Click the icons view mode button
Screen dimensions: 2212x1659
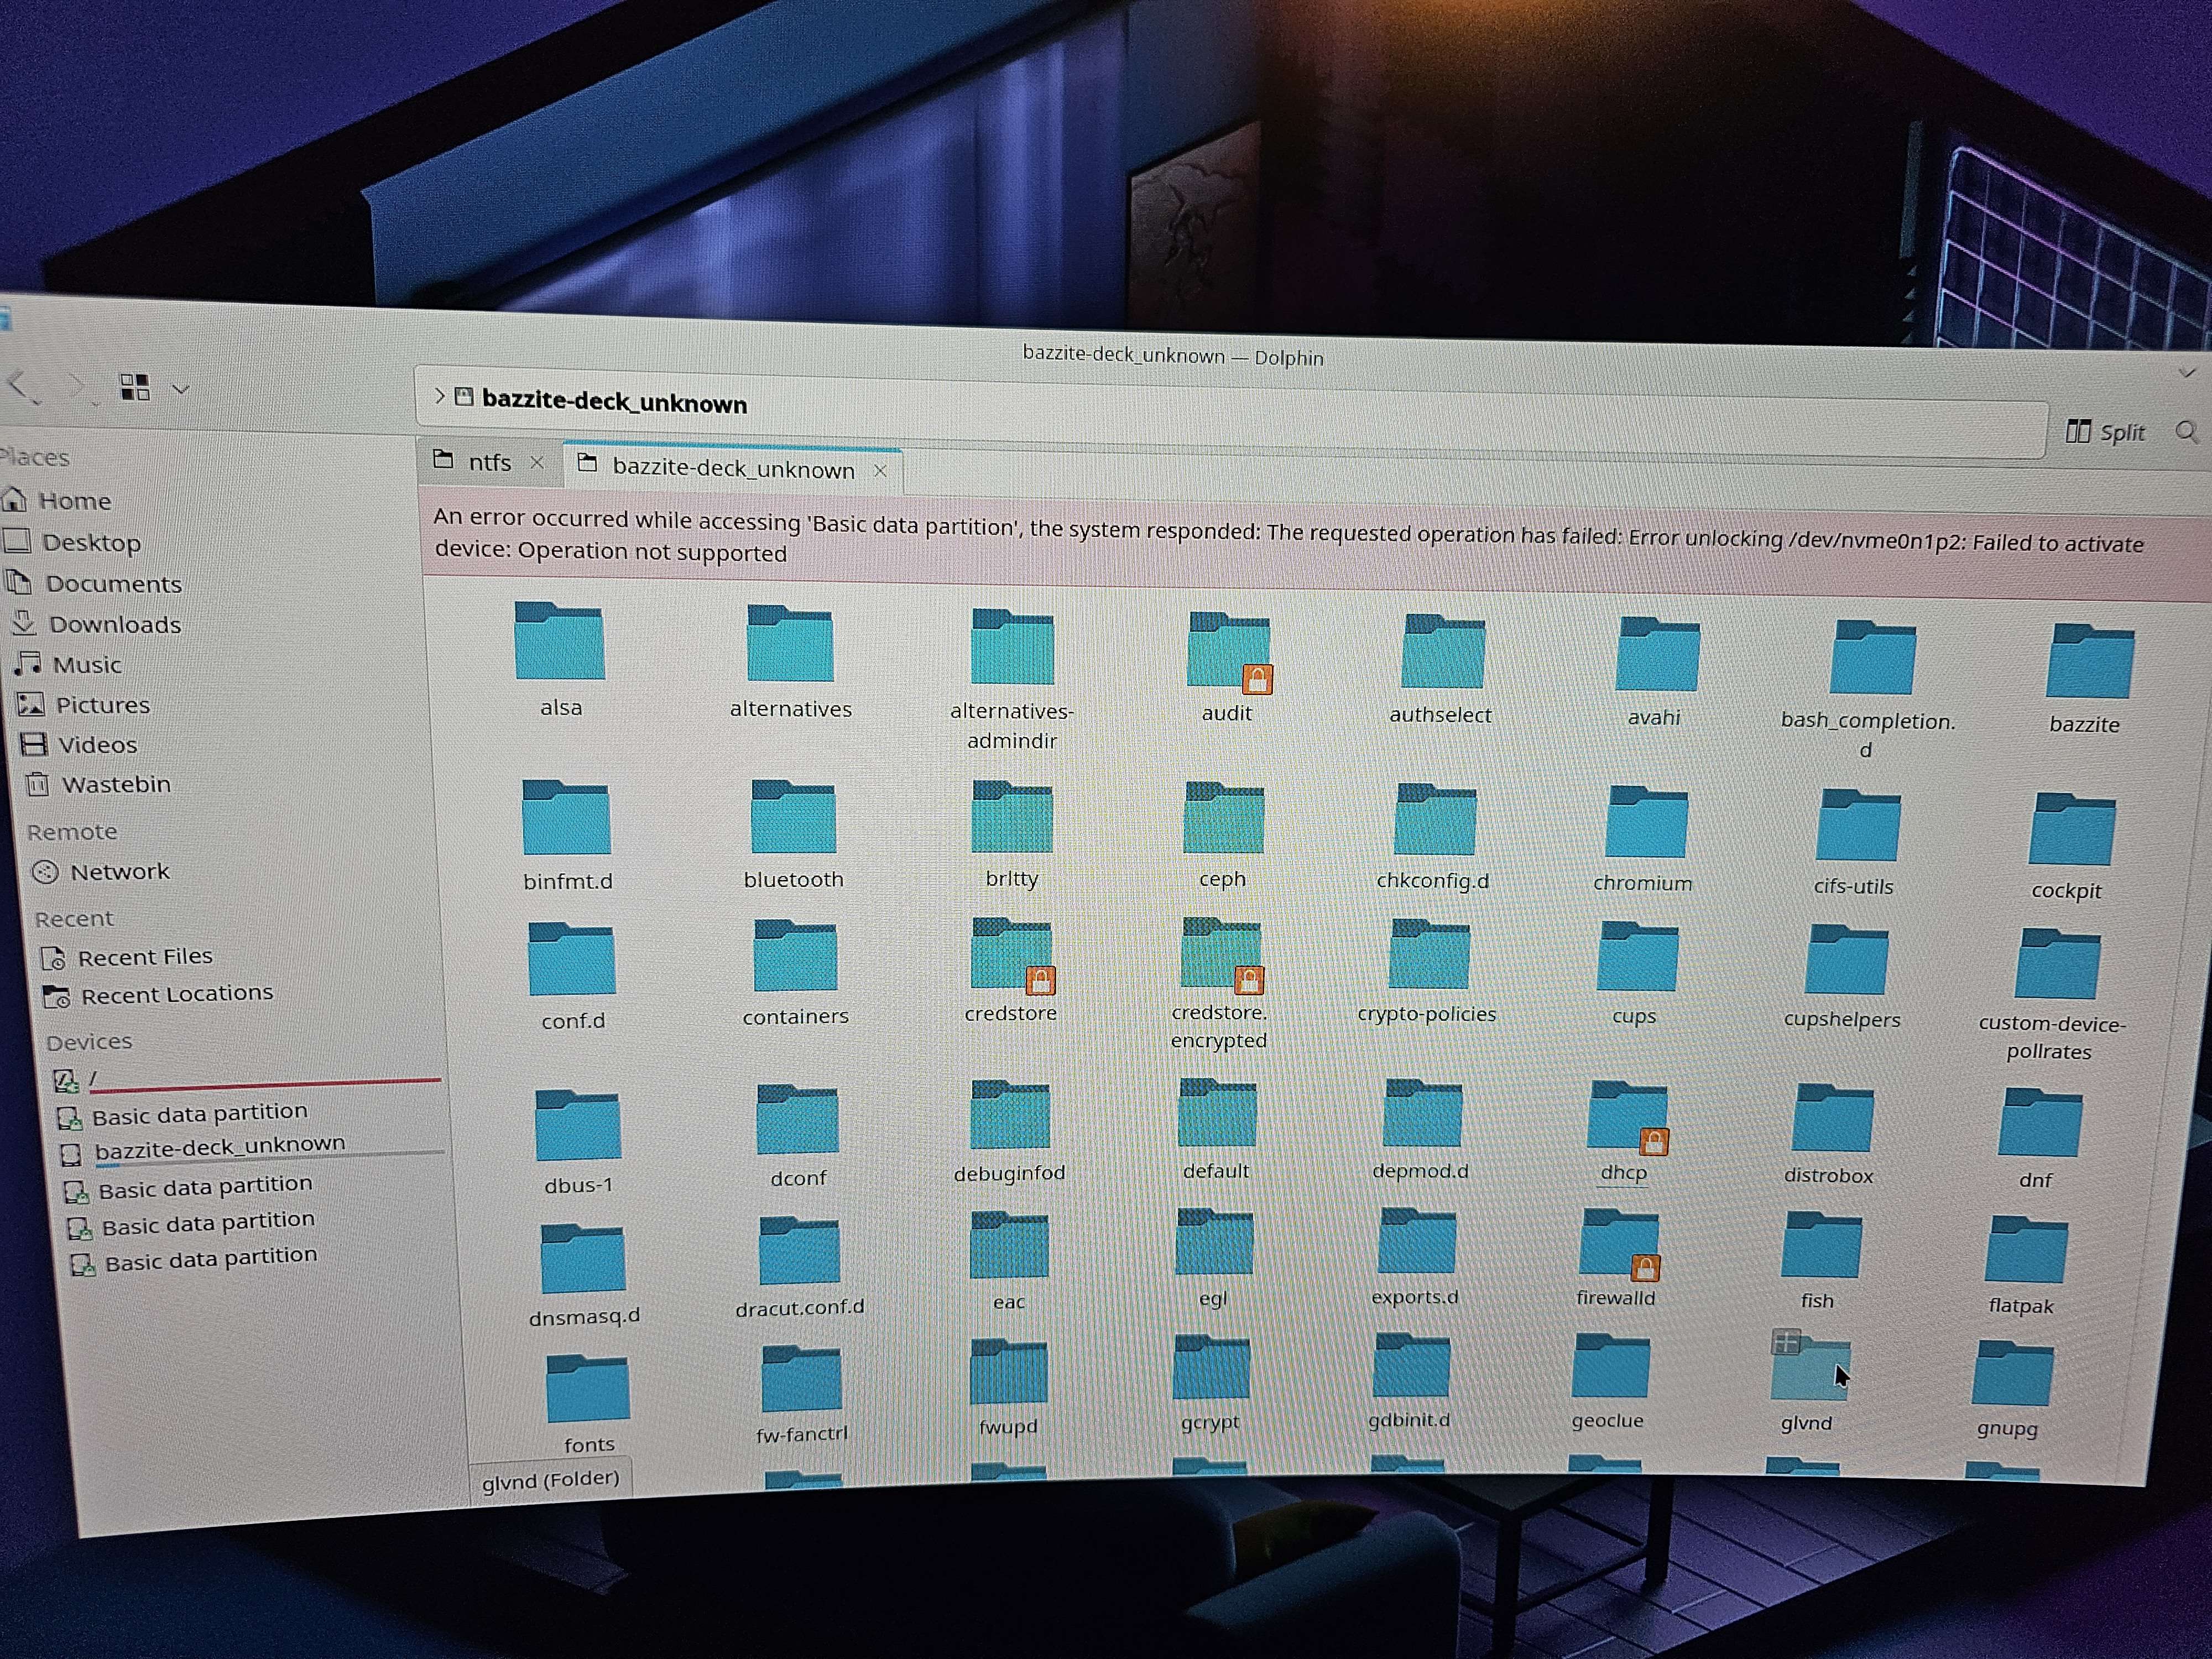tap(134, 387)
